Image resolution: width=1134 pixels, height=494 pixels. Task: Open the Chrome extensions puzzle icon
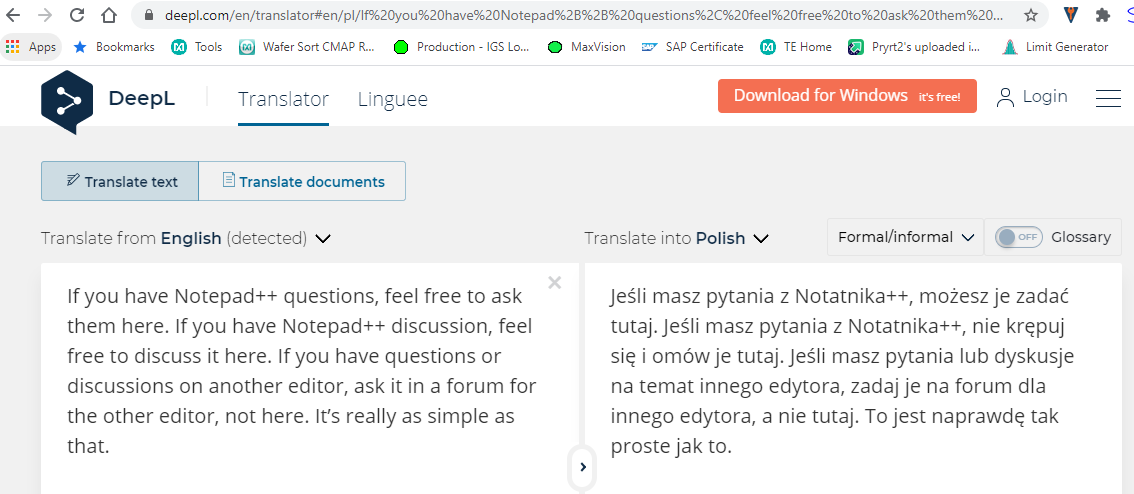1103,14
